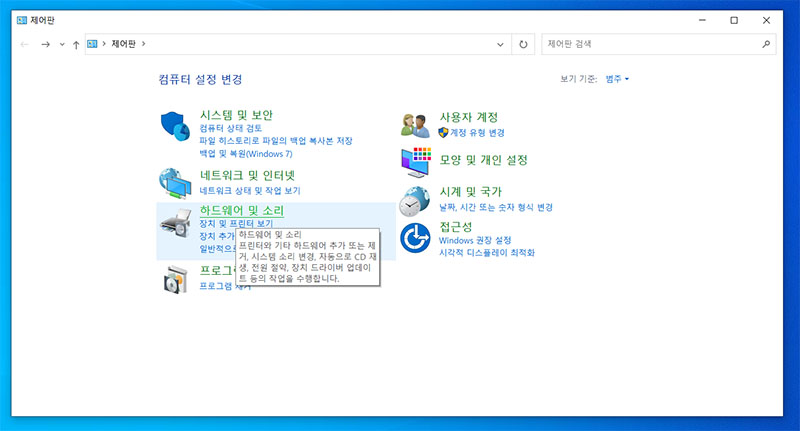Minimize the 제어판 window
The image size is (800, 431).
point(702,20)
